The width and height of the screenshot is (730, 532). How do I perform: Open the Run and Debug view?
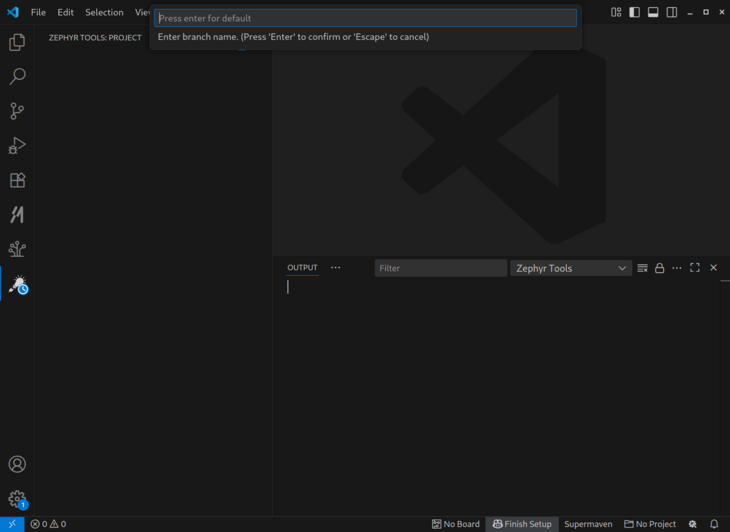(17, 146)
